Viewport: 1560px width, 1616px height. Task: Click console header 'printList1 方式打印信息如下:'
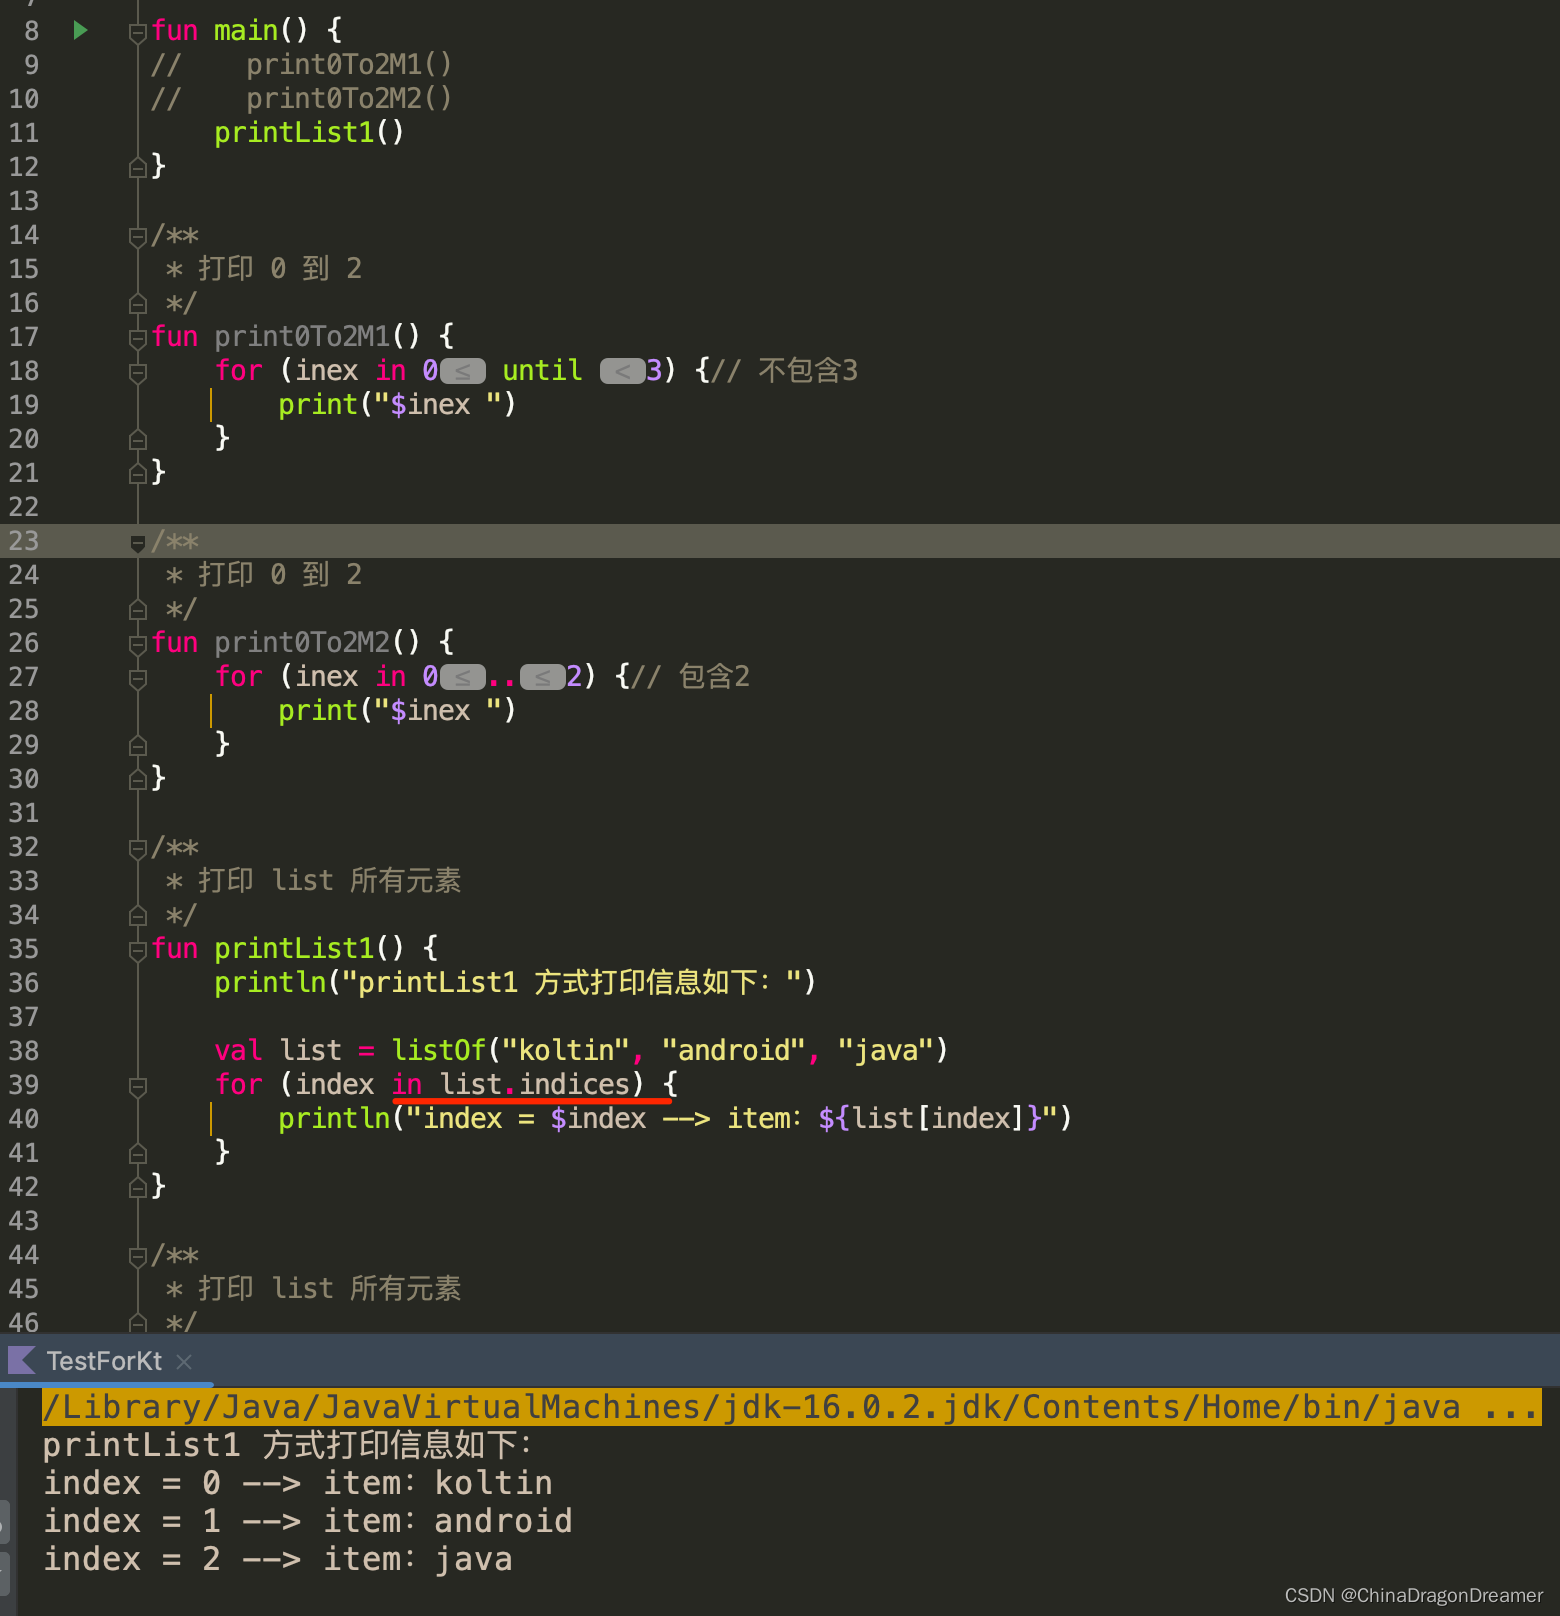pyautogui.click(x=288, y=1445)
